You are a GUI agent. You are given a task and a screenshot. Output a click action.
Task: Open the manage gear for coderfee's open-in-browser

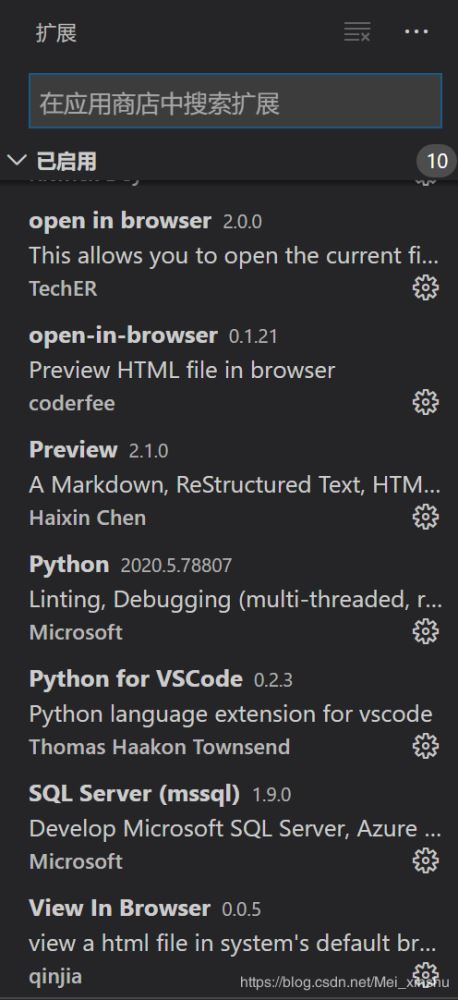[x=425, y=402]
